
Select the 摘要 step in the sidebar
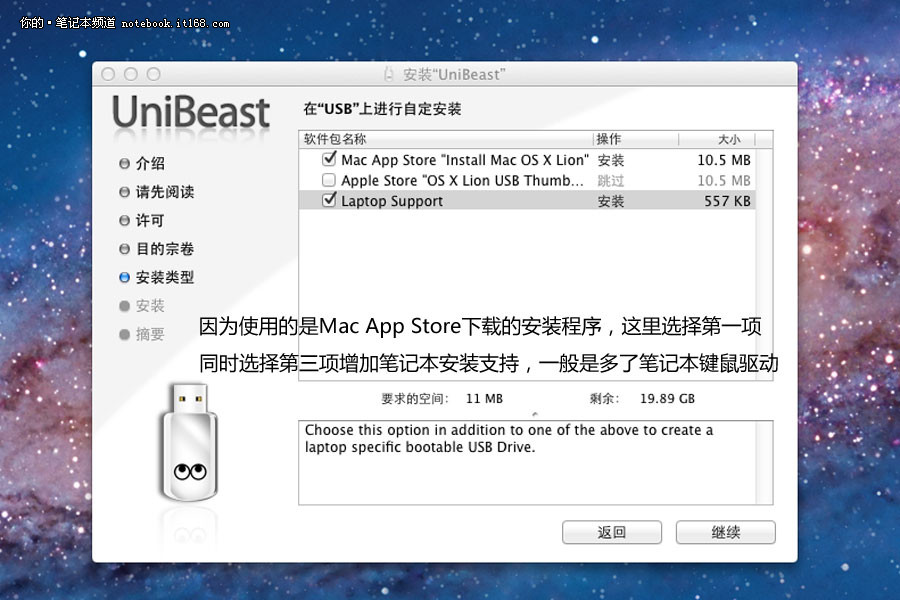[x=142, y=334]
